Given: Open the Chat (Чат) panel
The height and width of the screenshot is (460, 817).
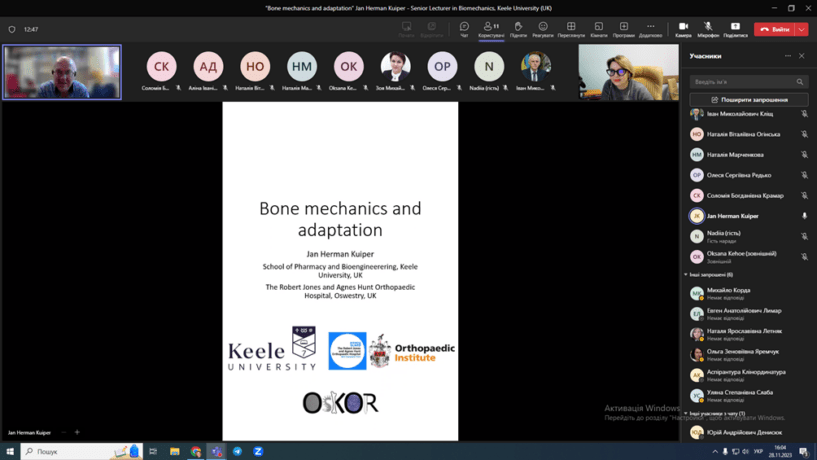Looking at the screenshot, I should (x=464, y=29).
